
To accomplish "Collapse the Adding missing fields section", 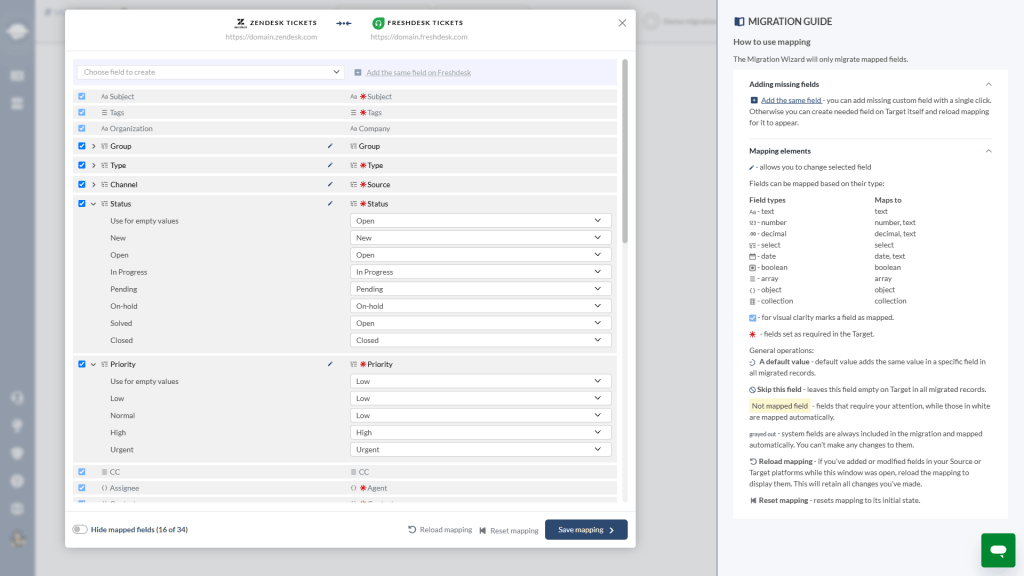I will 988,84.
